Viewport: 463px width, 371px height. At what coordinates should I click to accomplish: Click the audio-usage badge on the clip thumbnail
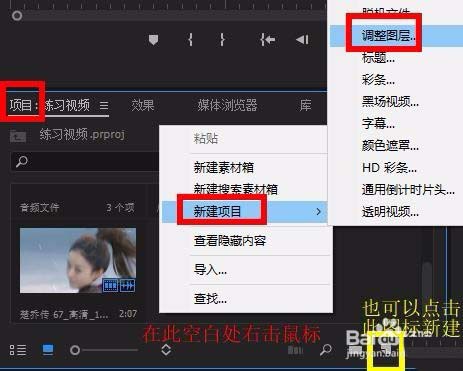point(127,286)
